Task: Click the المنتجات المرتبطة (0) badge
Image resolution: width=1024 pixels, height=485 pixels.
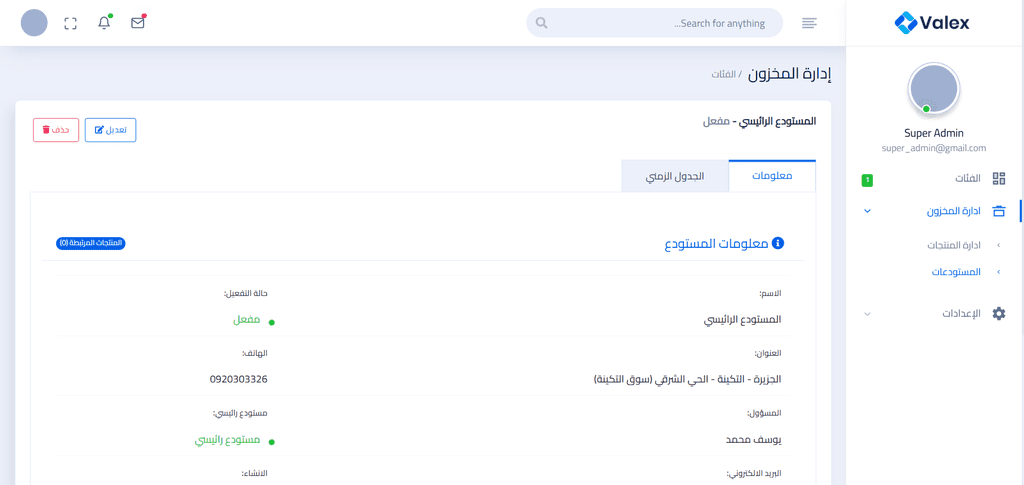Action: (x=90, y=243)
